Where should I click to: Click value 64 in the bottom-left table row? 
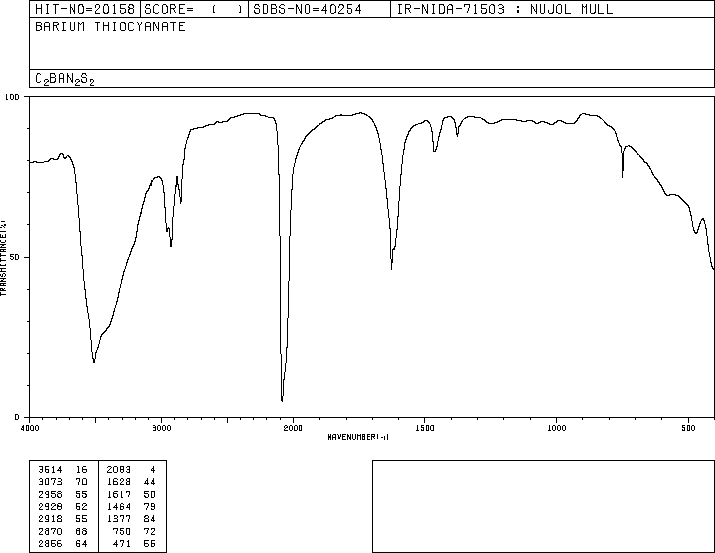click(81, 544)
